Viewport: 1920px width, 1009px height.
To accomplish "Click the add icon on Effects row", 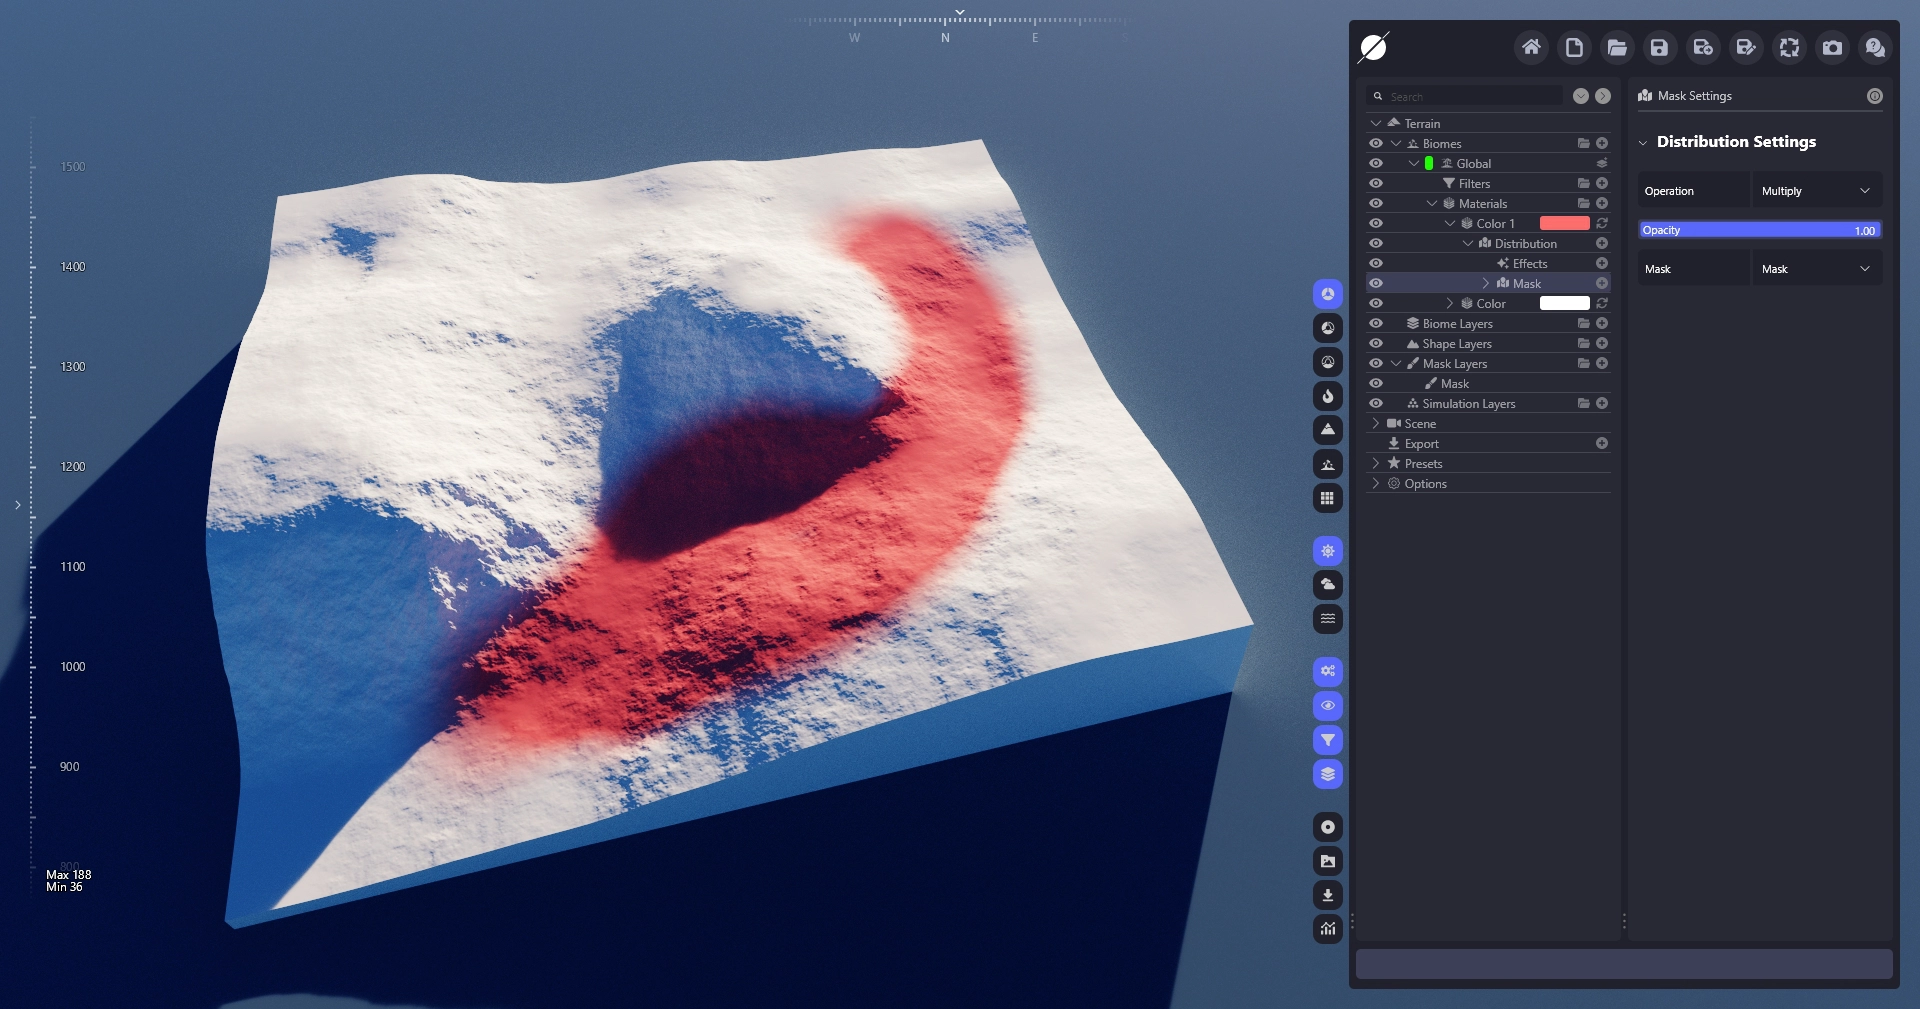I will coord(1602,264).
